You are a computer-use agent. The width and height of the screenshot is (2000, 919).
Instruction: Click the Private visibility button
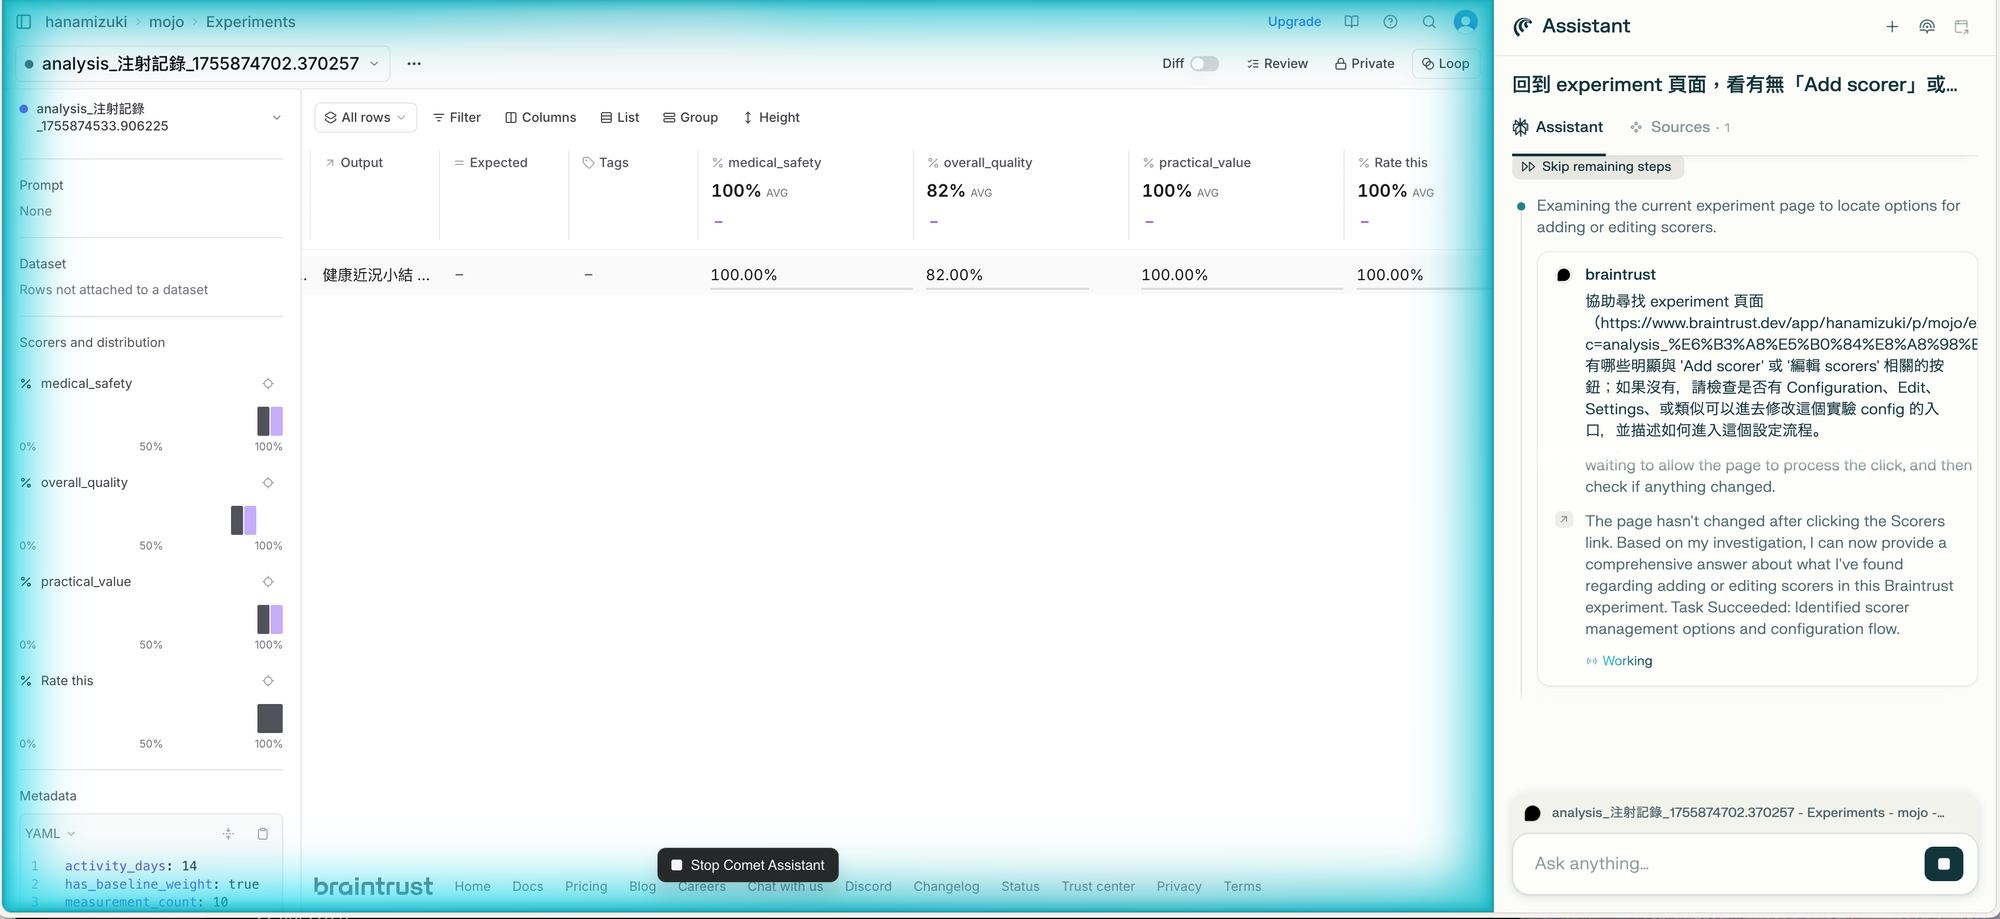[x=1364, y=63]
